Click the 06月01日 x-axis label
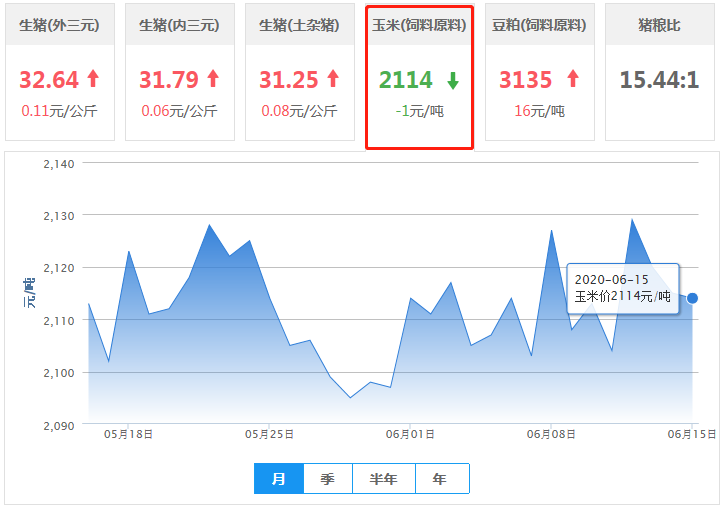The width and height of the screenshot is (725, 509). [410, 434]
